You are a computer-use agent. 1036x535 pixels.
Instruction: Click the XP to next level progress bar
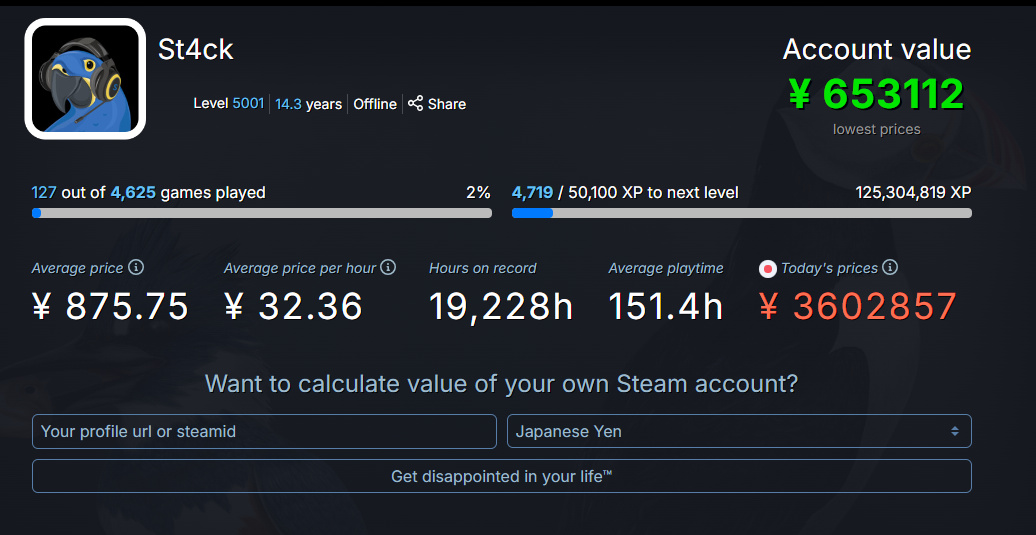[741, 213]
